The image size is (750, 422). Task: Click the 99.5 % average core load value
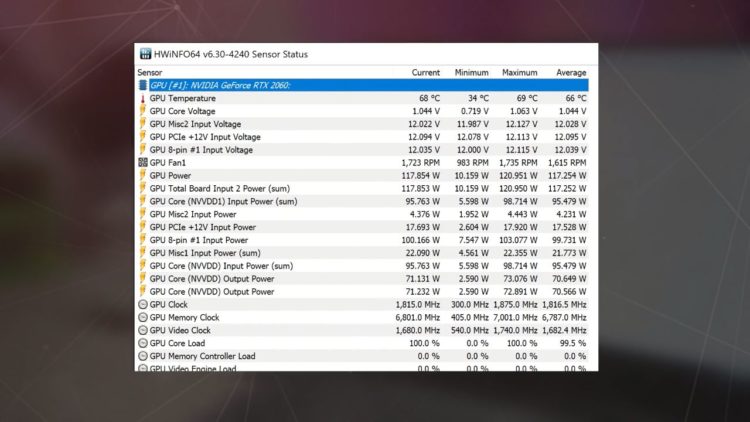point(573,343)
